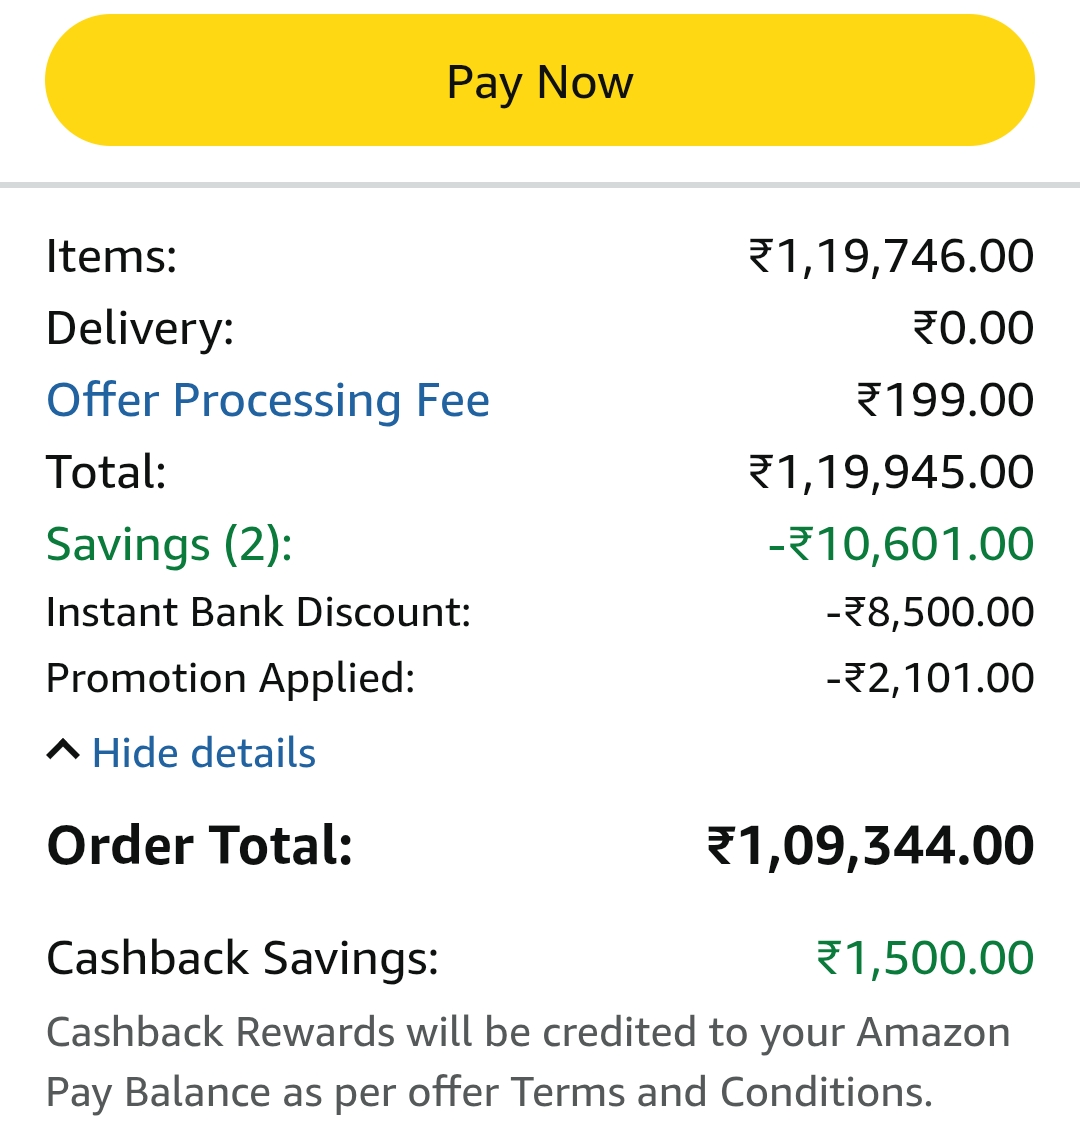Image resolution: width=1080 pixels, height=1133 pixels.
Task: Click the green Savings (2) label
Action: coord(169,545)
